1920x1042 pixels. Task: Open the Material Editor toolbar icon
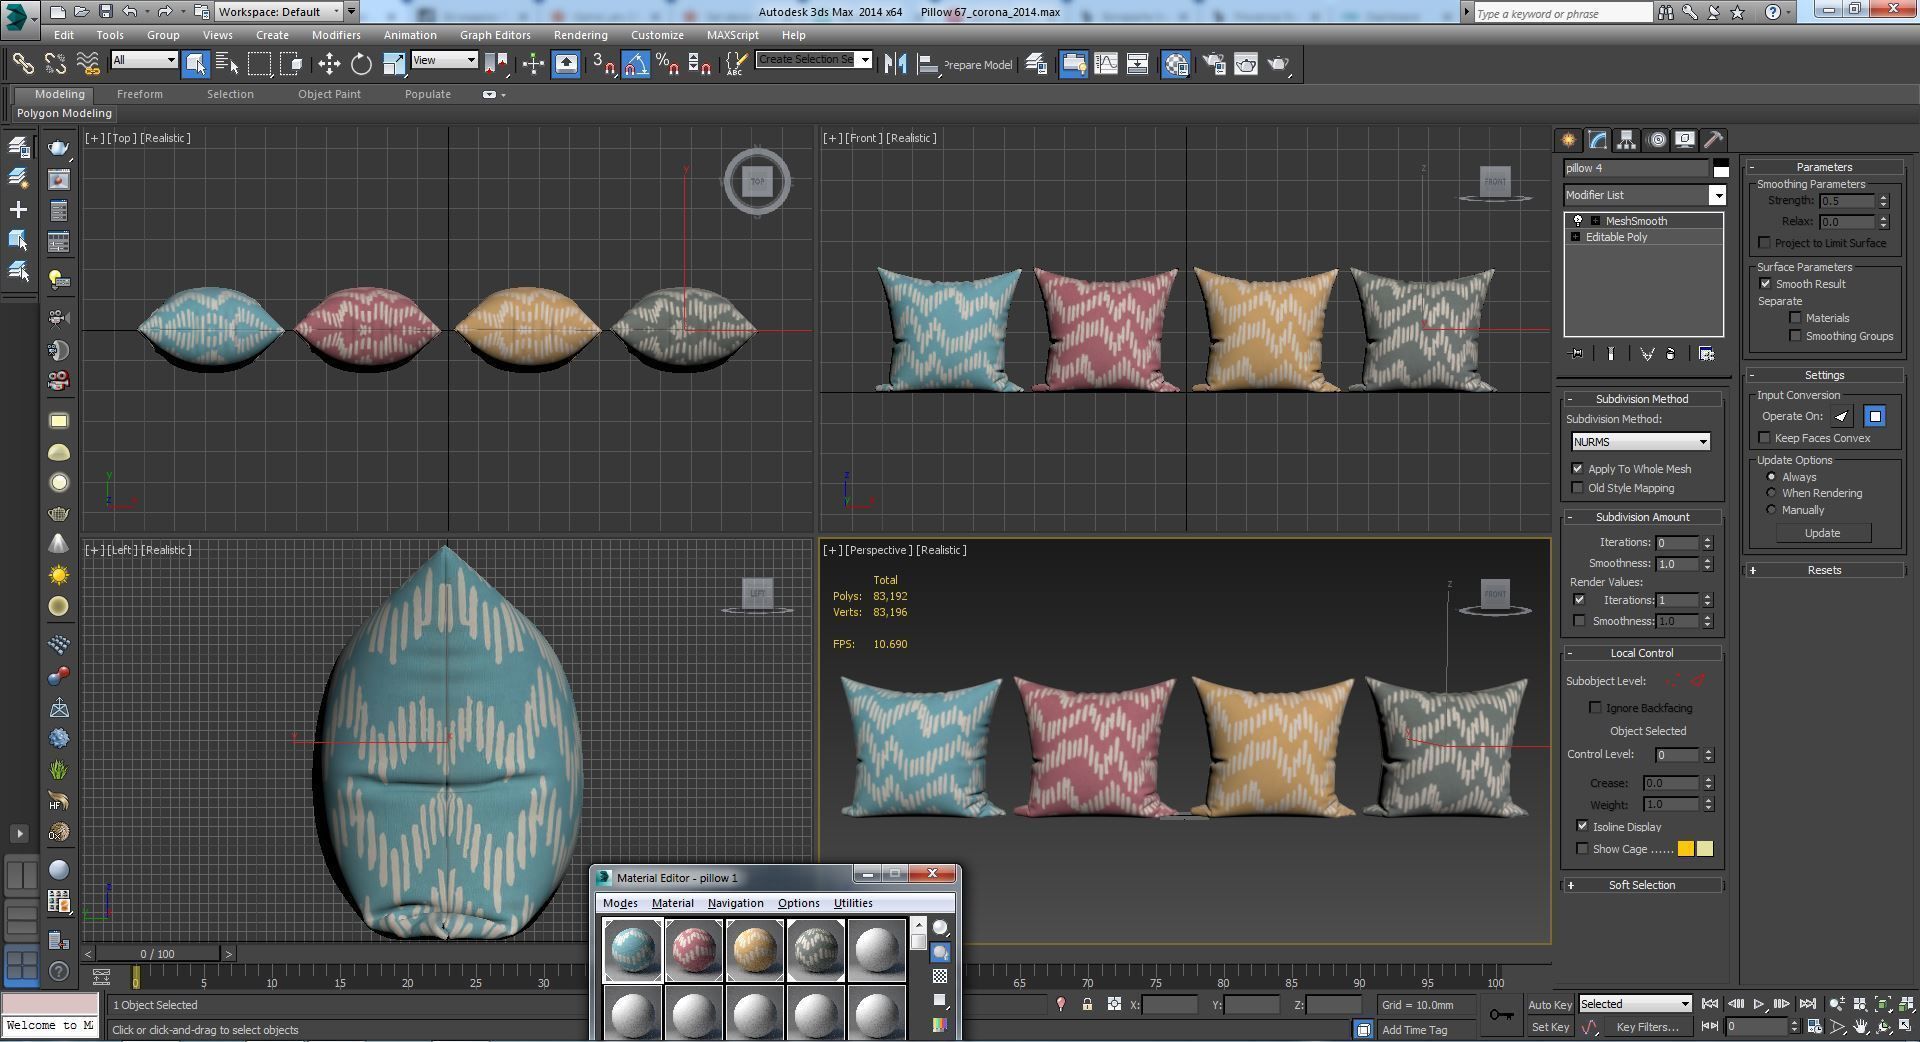tap(1176, 64)
